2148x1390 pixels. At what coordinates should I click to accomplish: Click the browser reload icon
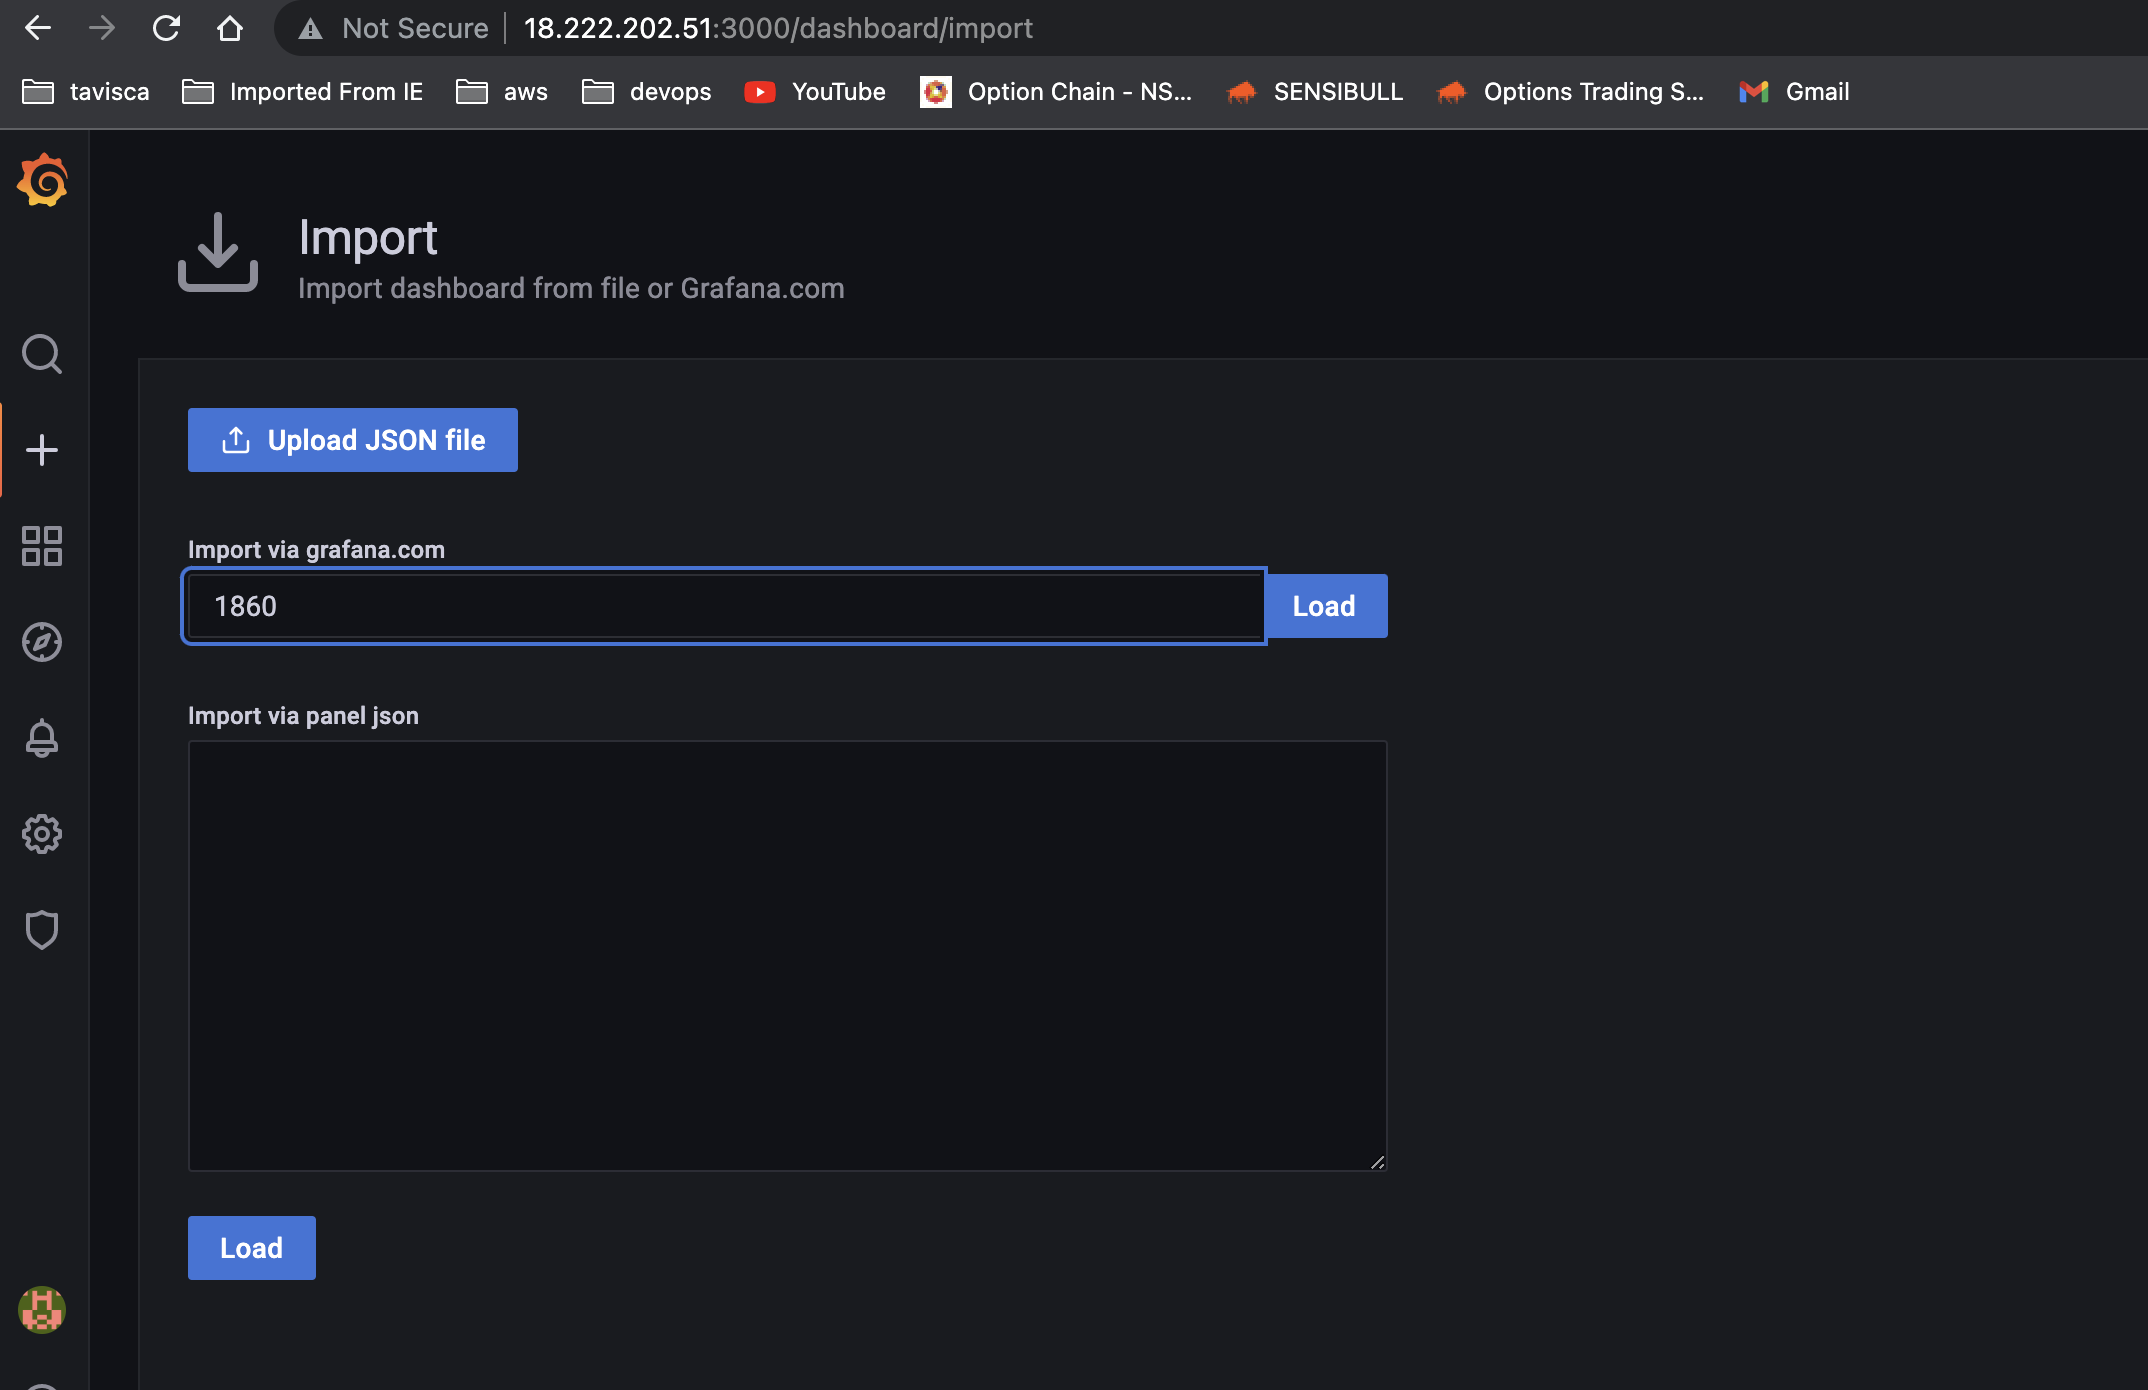point(167,27)
